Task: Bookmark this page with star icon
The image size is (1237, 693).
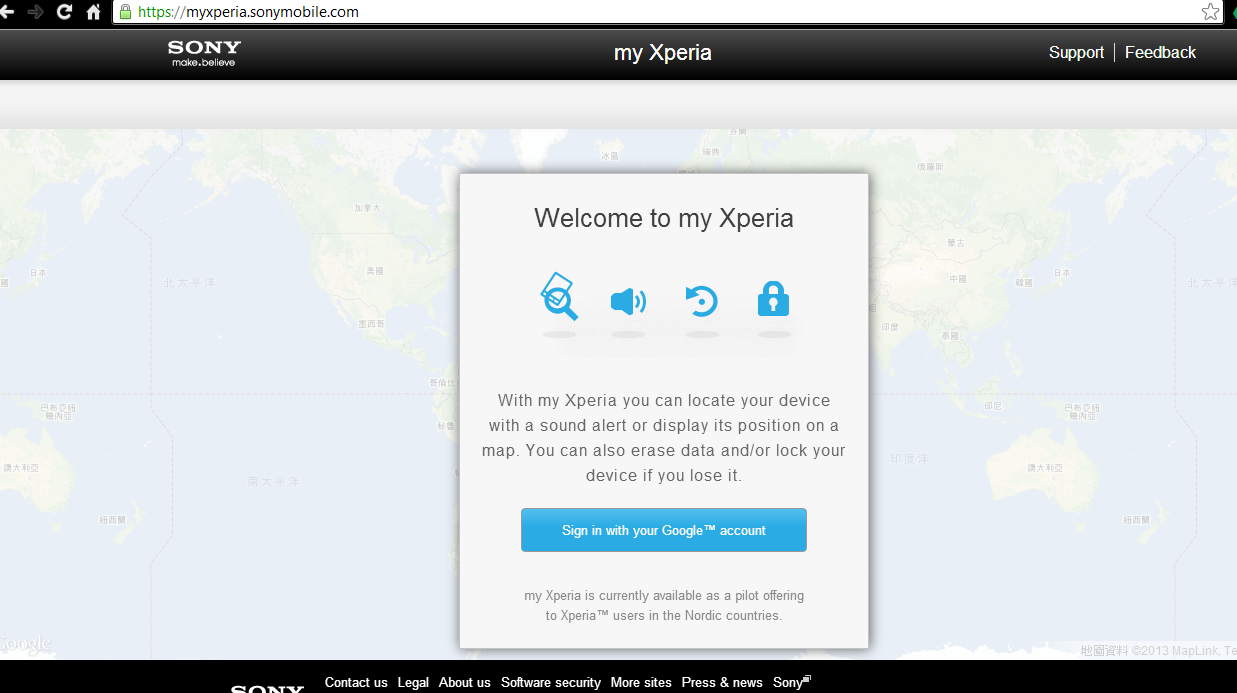Action: coord(1210,12)
